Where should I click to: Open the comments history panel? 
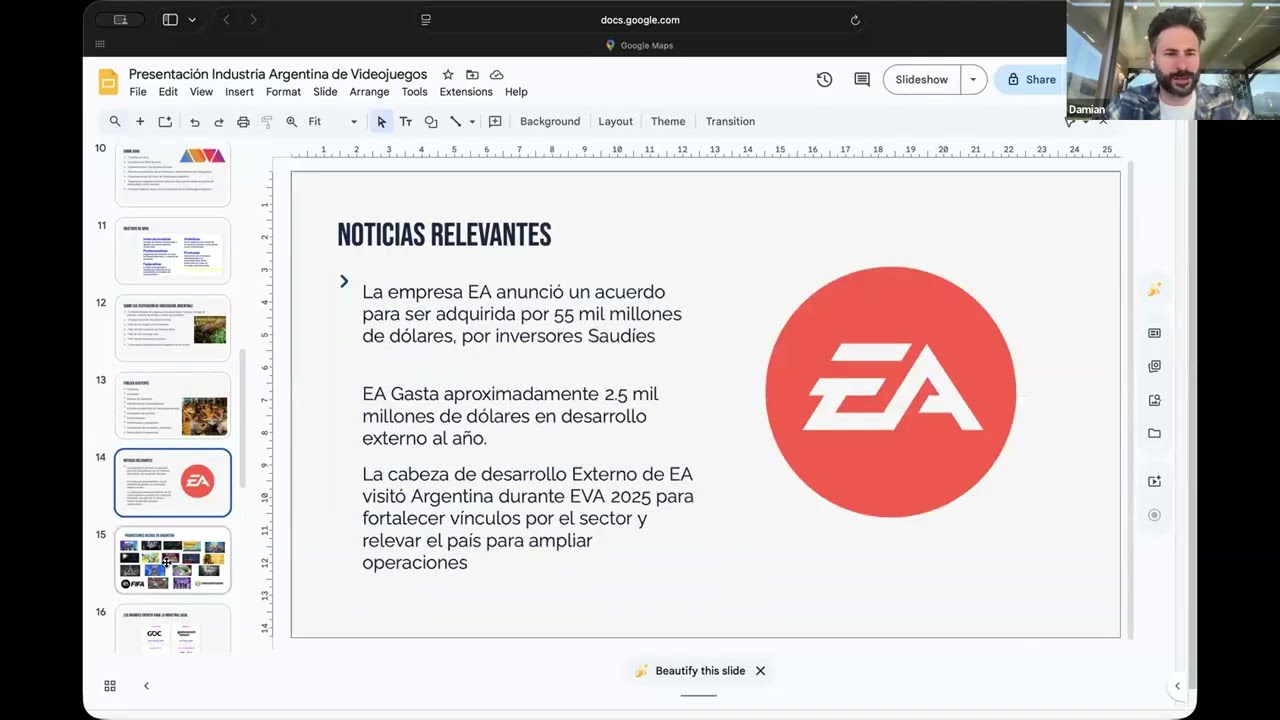[862, 79]
